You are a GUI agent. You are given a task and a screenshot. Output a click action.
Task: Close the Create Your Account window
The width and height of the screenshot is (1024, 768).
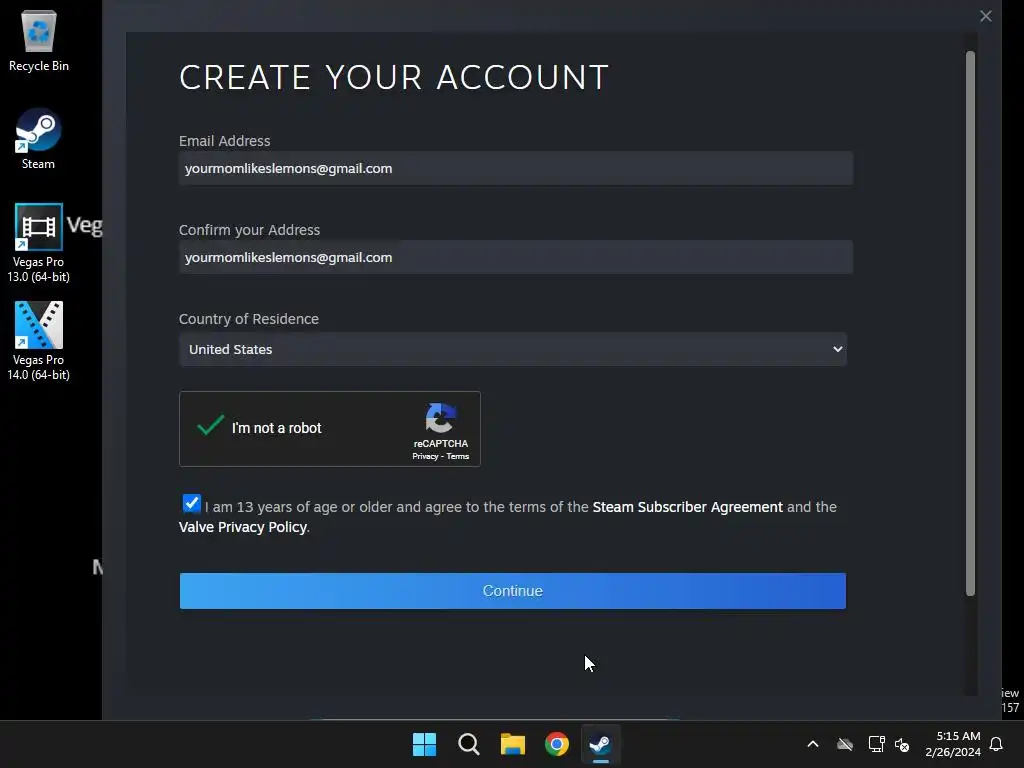coord(985,16)
